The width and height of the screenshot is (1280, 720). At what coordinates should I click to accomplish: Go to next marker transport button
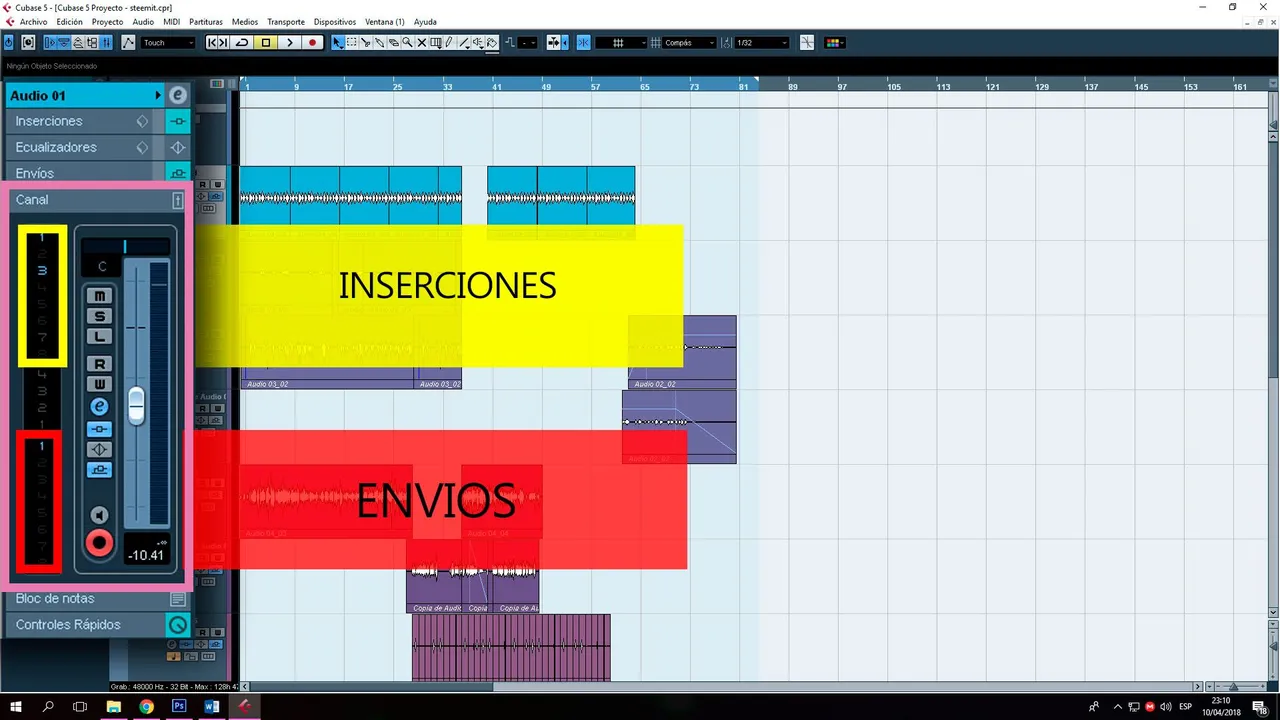pos(223,42)
